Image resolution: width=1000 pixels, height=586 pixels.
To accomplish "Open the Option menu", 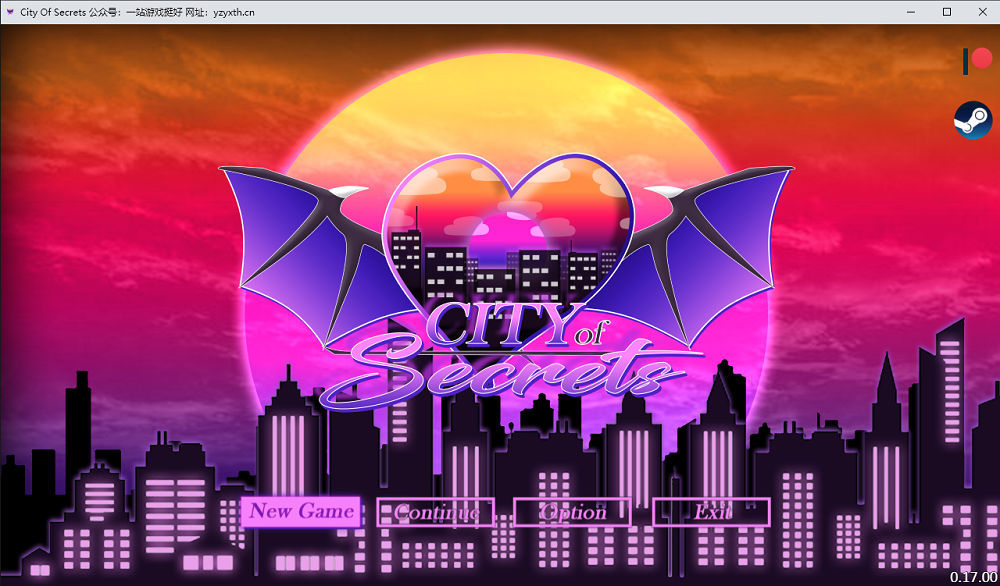I will tap(573, 512).
